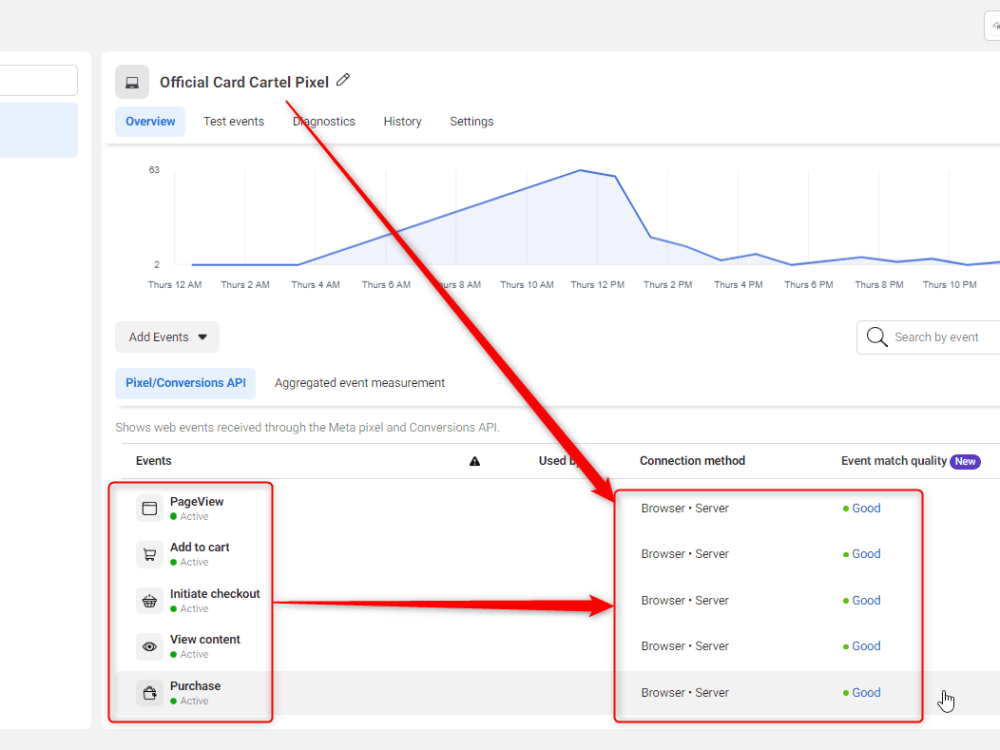The width and height of the screenshot is (1000, 750).
Task: Click the pencil edit icon beside pixel name
Action: 343,80
